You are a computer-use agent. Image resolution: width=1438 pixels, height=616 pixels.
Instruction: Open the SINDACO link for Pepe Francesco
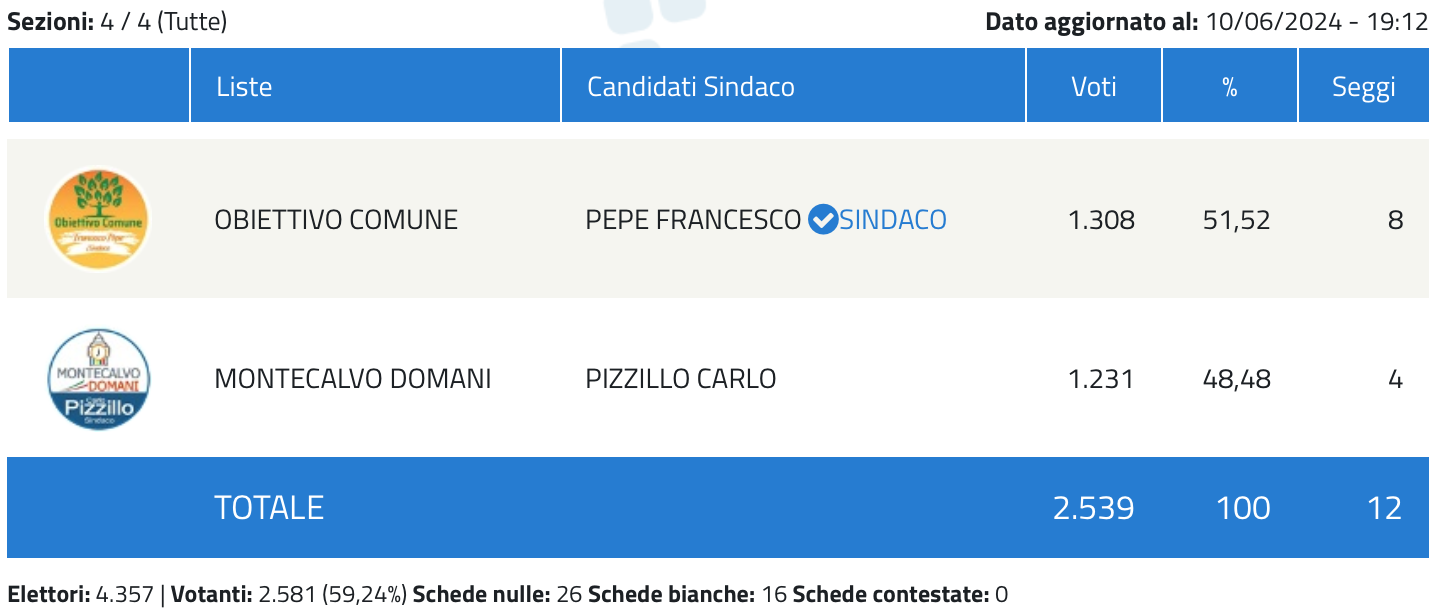tap(892, 219)
